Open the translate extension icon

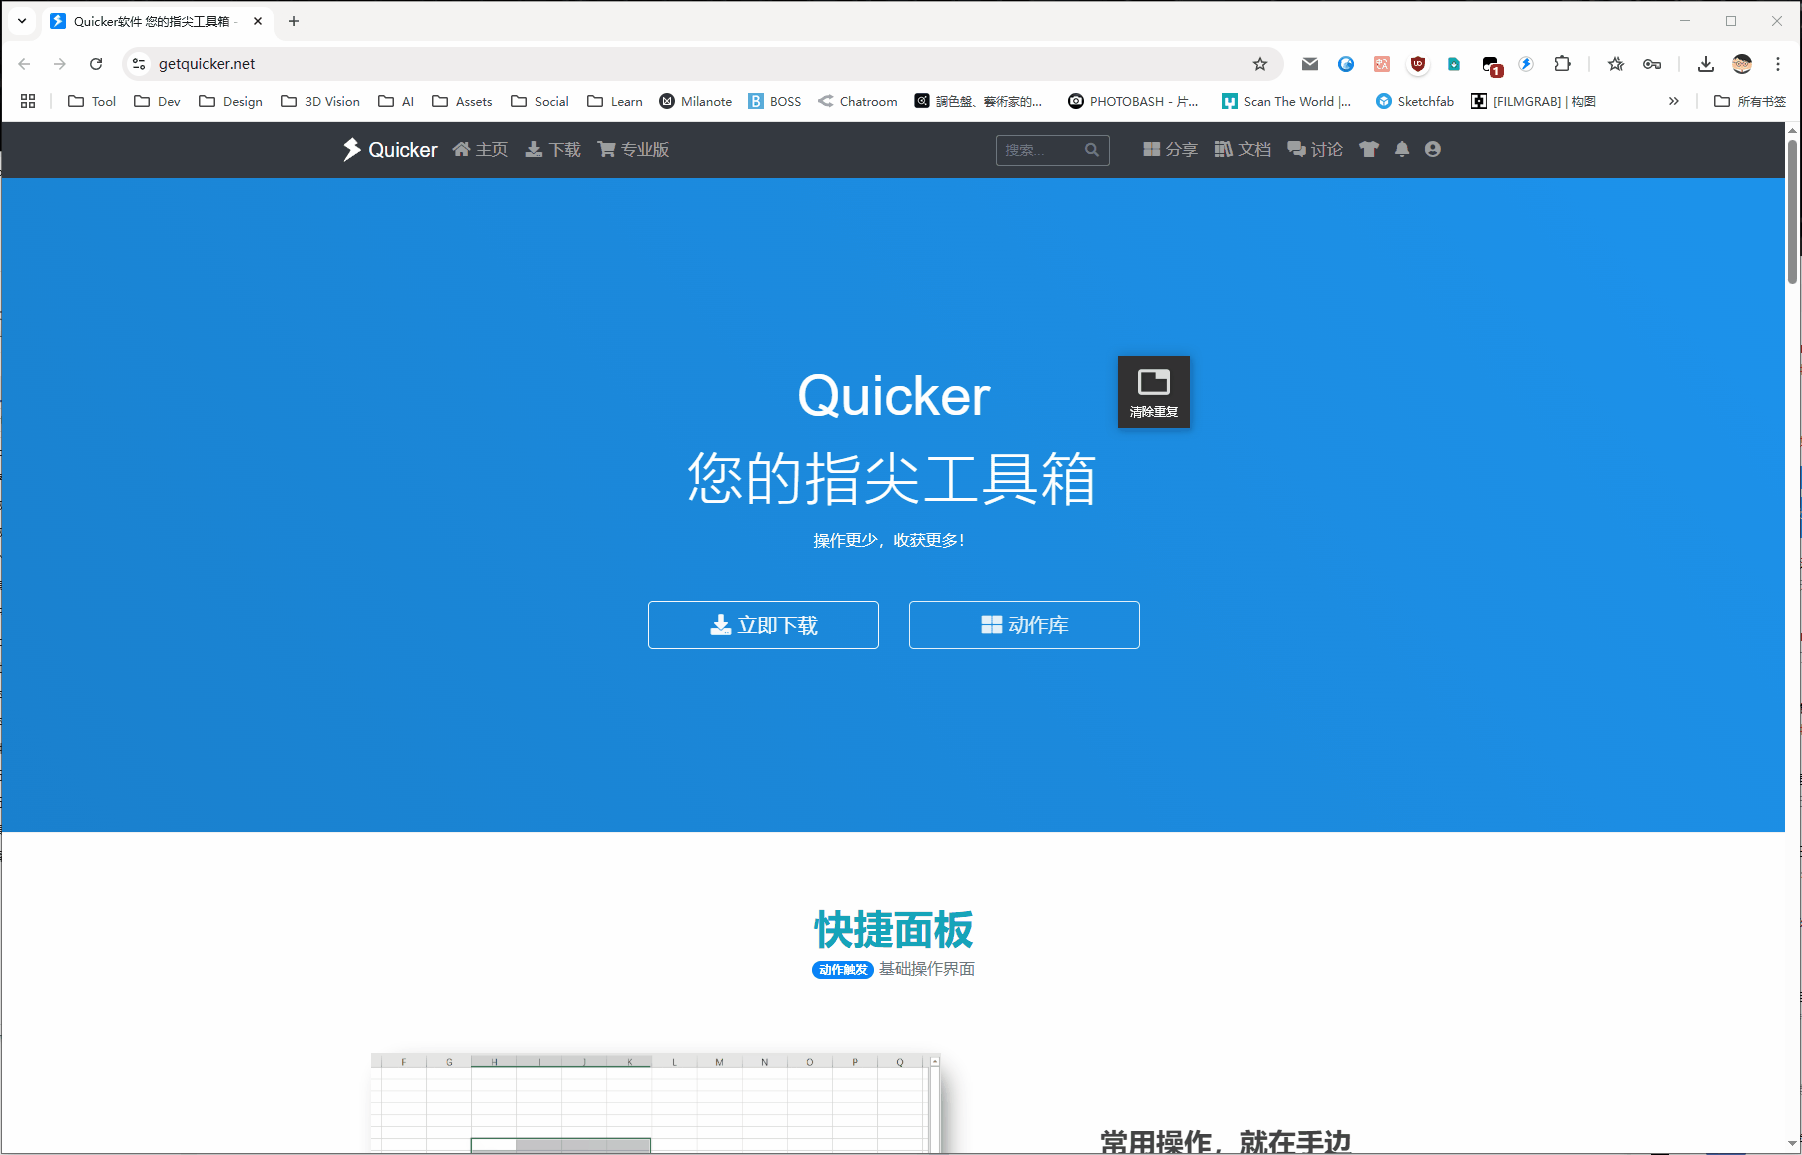click(x=1382, y=64)
